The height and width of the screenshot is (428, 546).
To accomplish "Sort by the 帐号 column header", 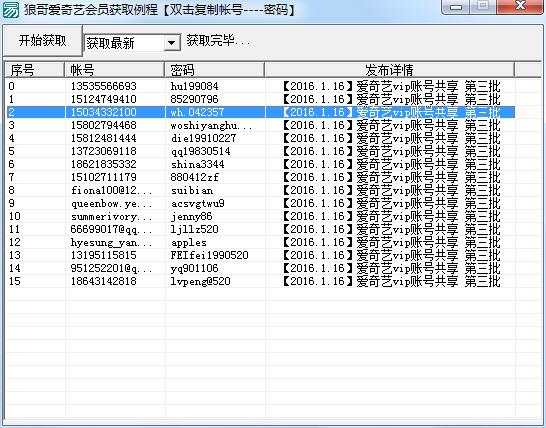I will point(114,70).
